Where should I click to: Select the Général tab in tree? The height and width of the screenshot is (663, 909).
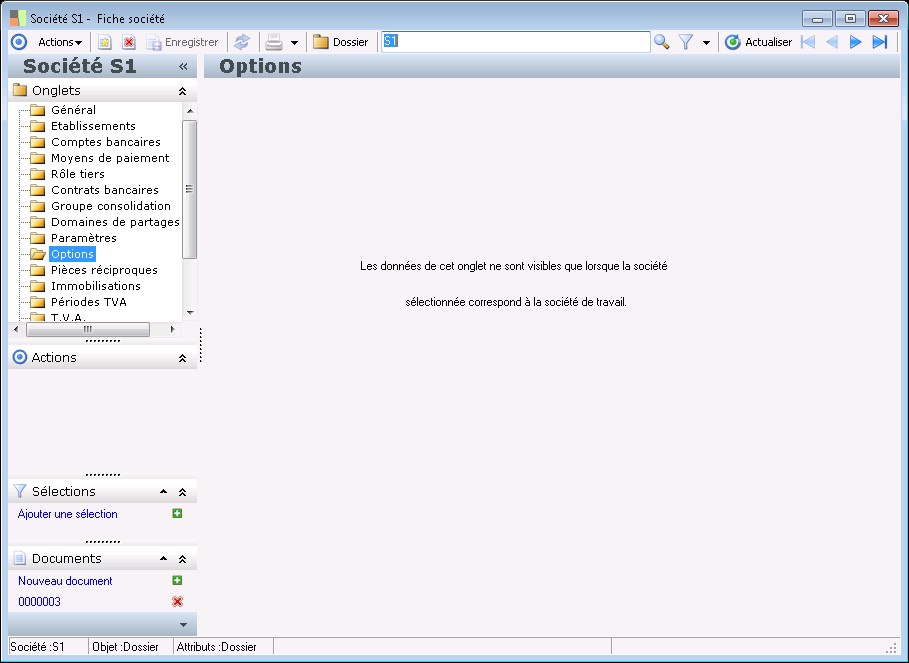pyautogui.click(x=74, y=110)
